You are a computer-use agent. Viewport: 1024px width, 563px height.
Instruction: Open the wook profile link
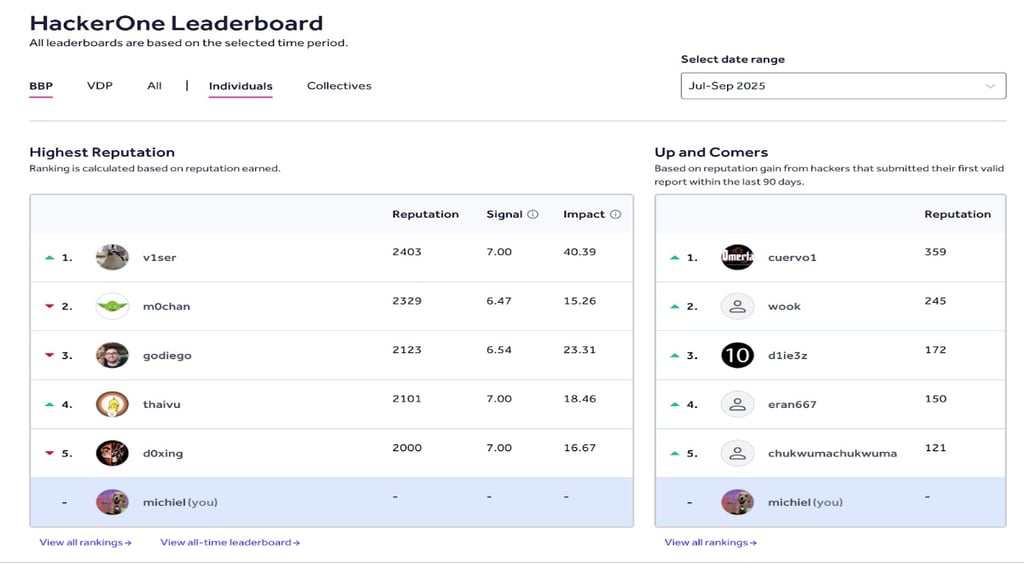click(784, 306)
